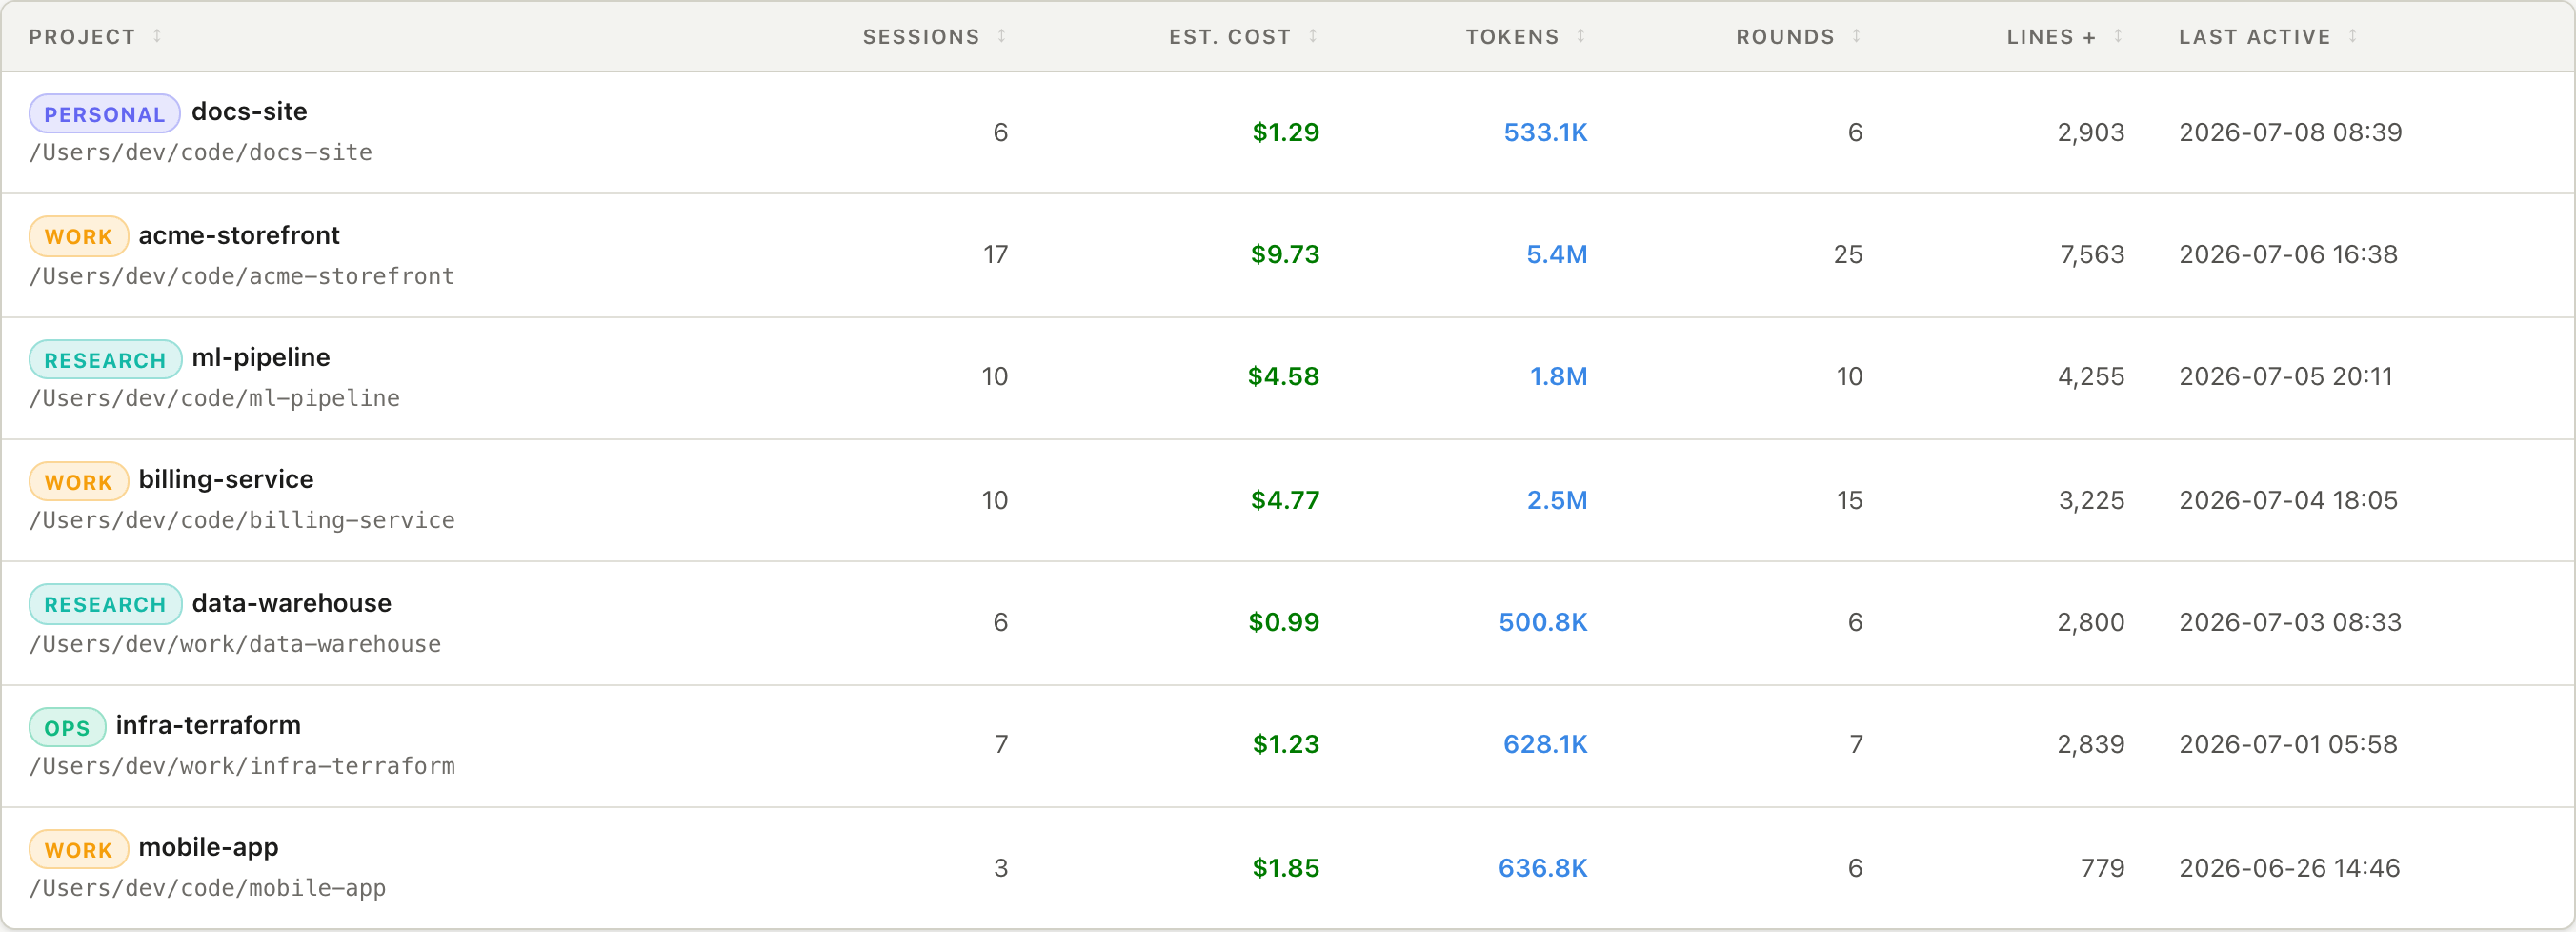Select path /Users/dev/code/mobile-app
The width and height of the screenshot is (2576, 932).
[208, 888]
